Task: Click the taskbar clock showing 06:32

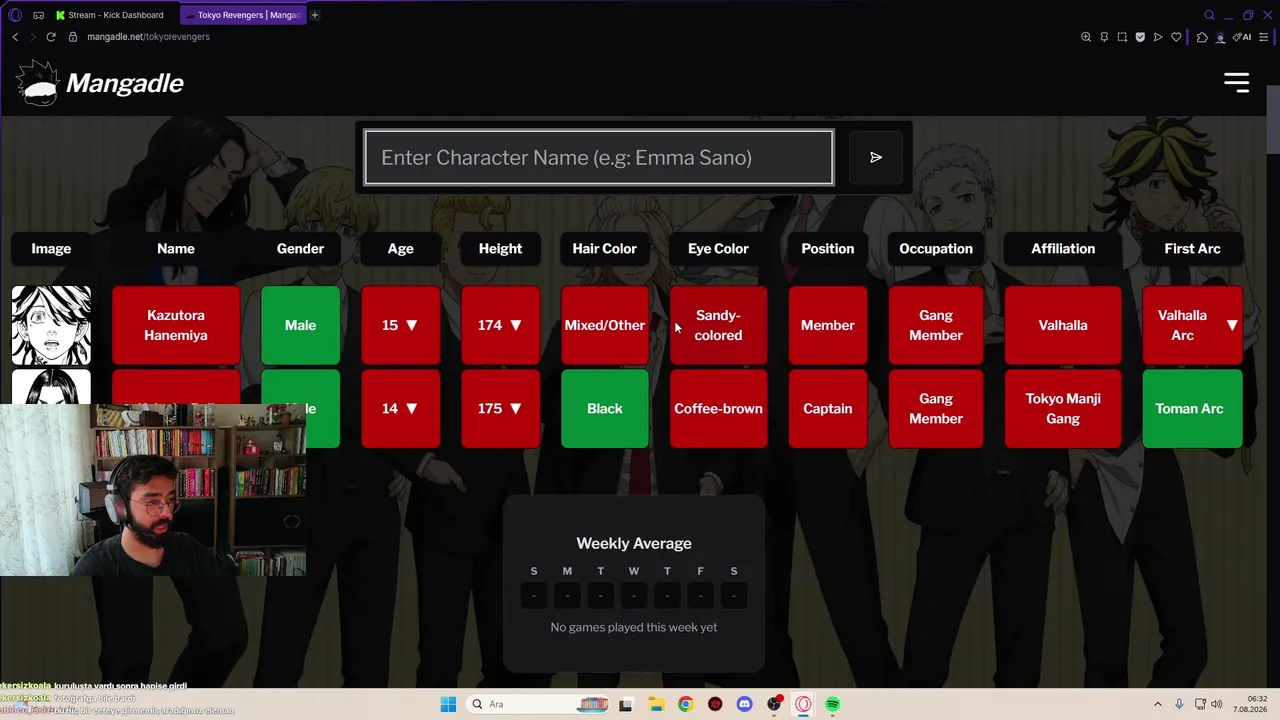Action: [x=1250, y=704]
